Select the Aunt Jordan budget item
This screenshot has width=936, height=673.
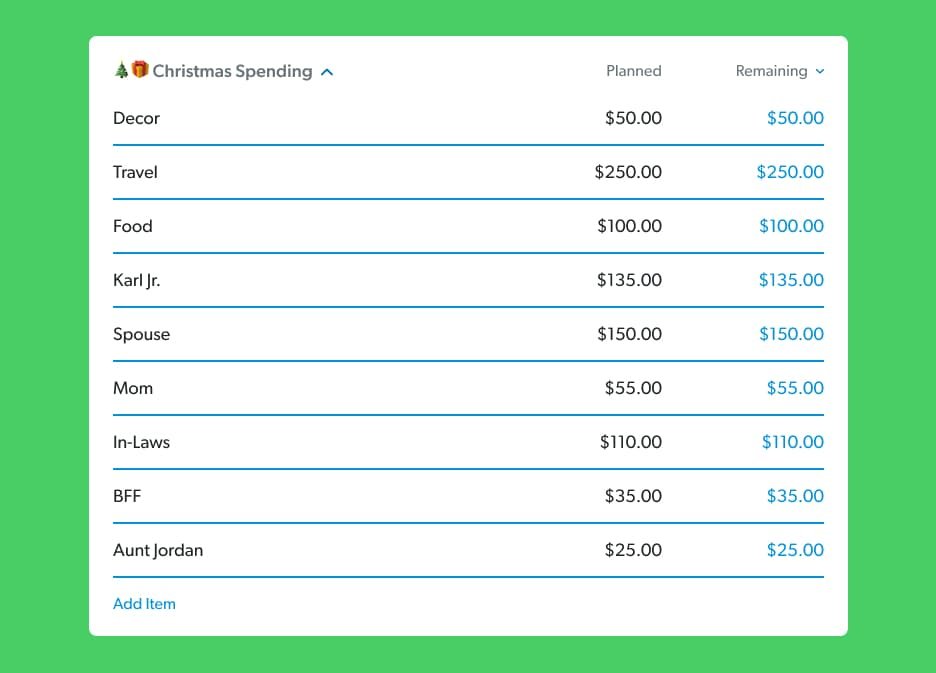pyautogui.click(x=158, y=550)
